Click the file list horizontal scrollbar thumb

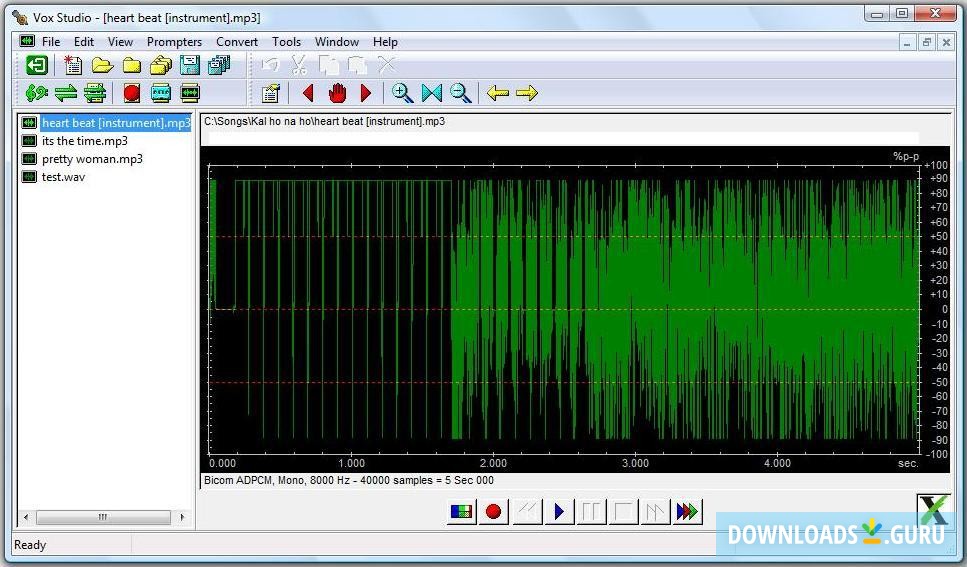coord(103,517)
